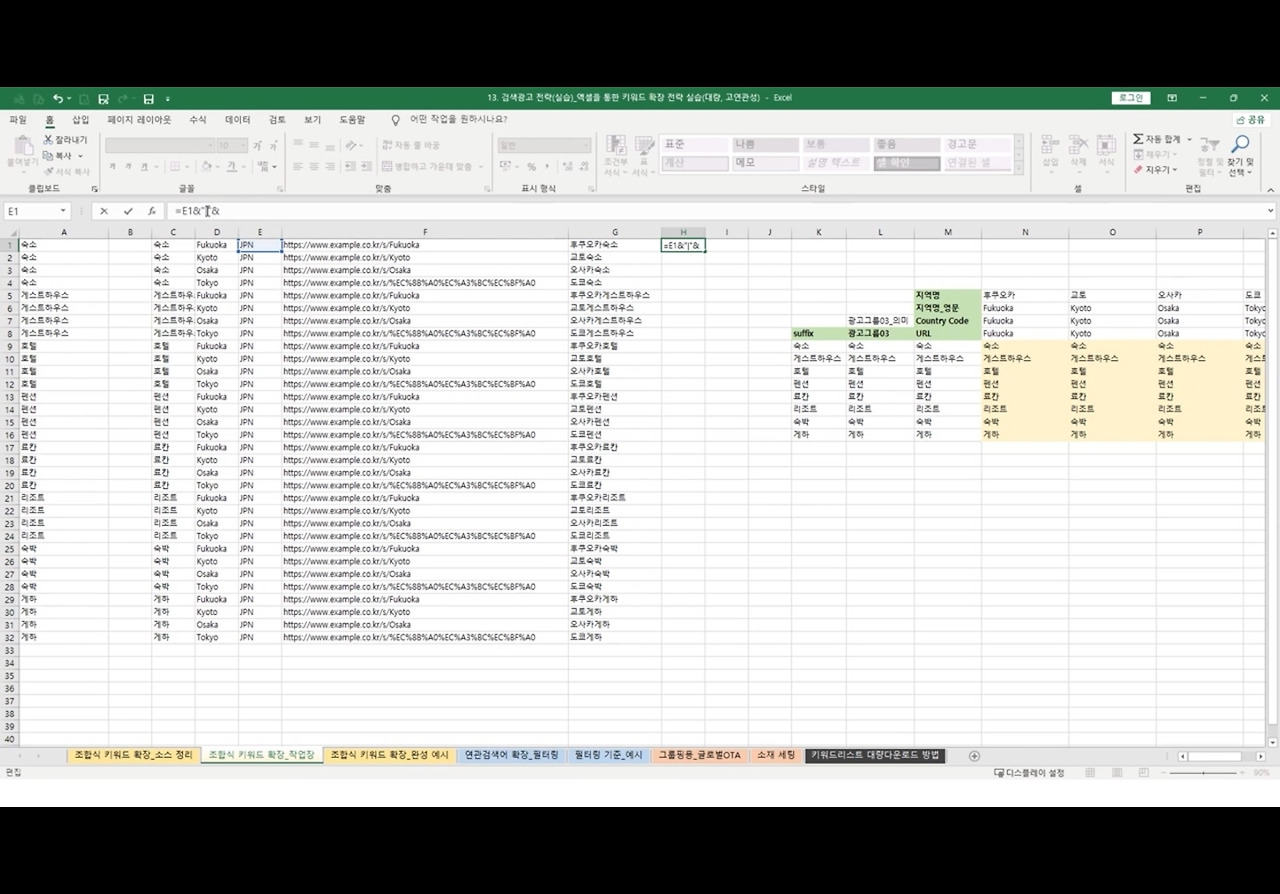Image resolution: width=1280 pixels, height=894 pixels.
Task: Open the File (파일) menu tab
Action: [x=18, y=120]
